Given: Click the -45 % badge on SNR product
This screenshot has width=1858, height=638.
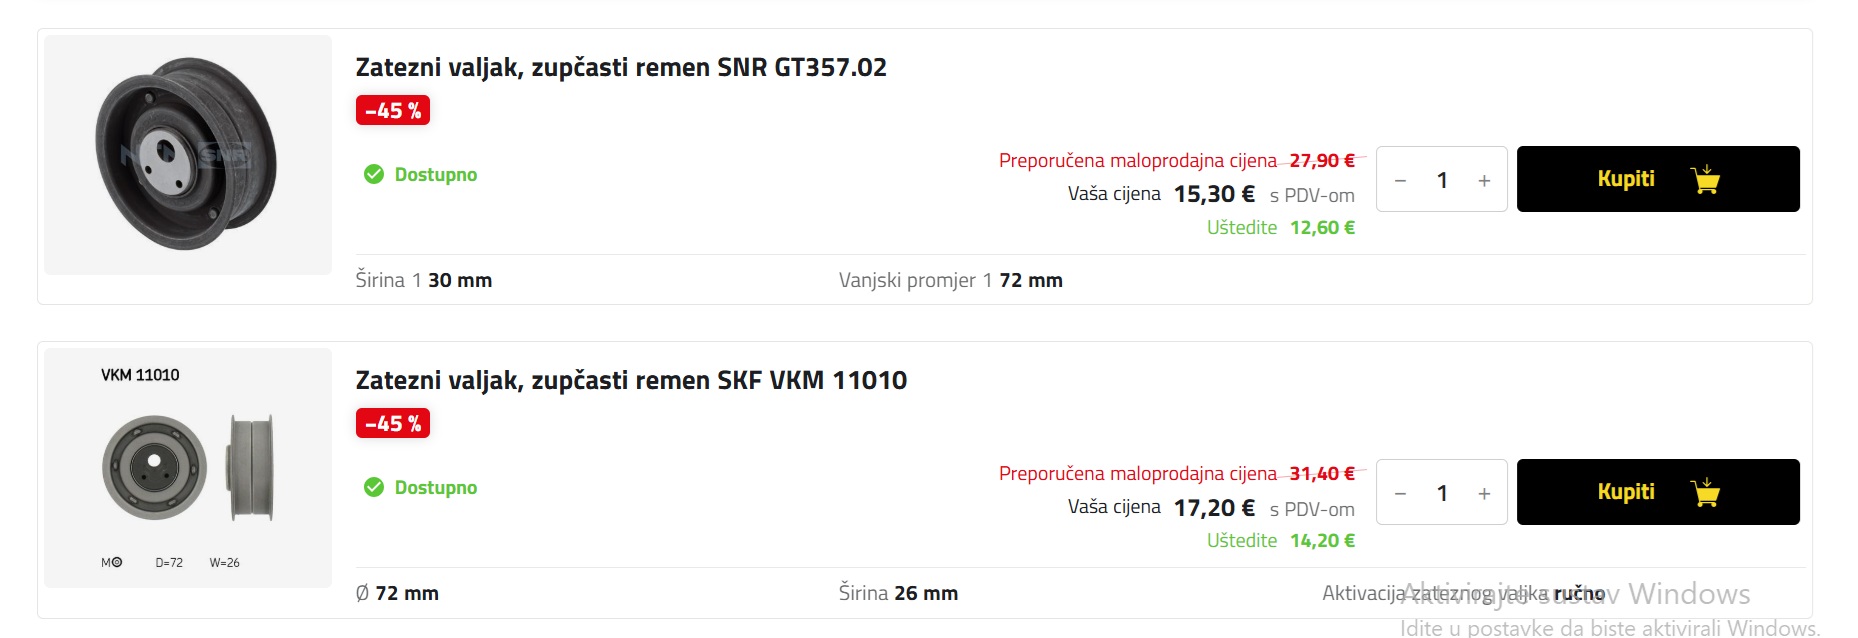Looking at the screenshot, I should [393, 110].
